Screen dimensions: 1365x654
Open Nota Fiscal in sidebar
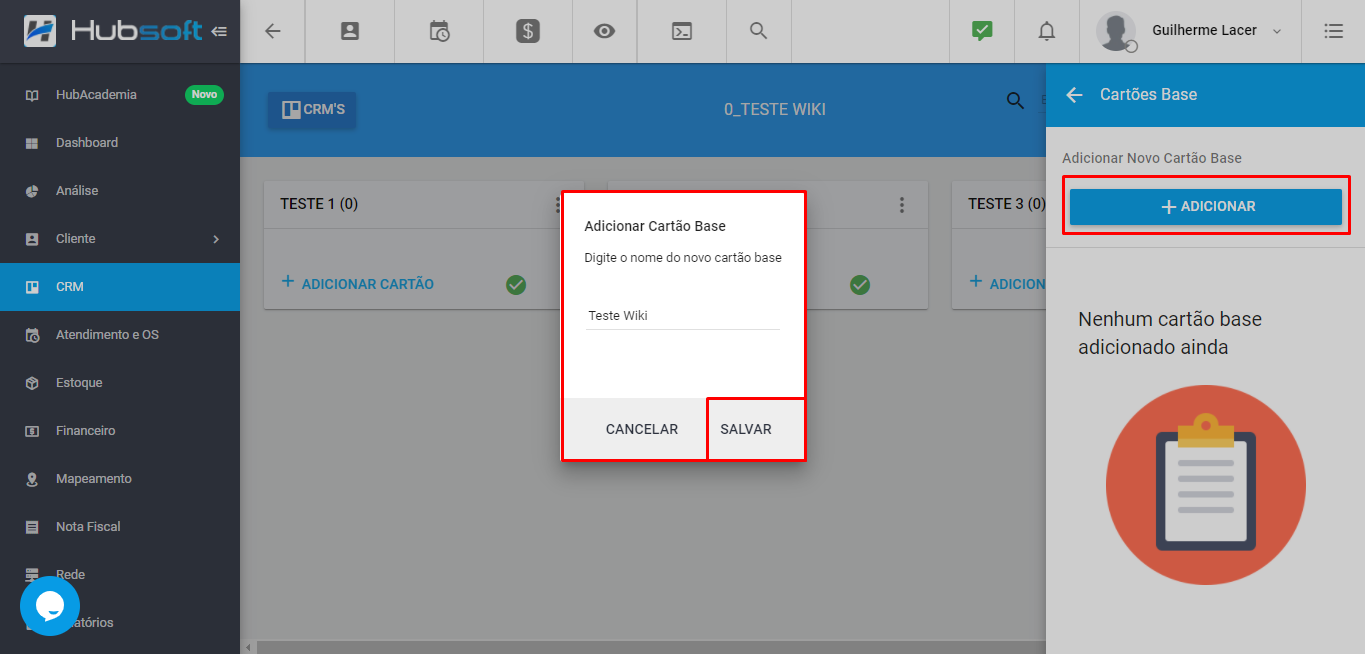(x=120, y=527)
